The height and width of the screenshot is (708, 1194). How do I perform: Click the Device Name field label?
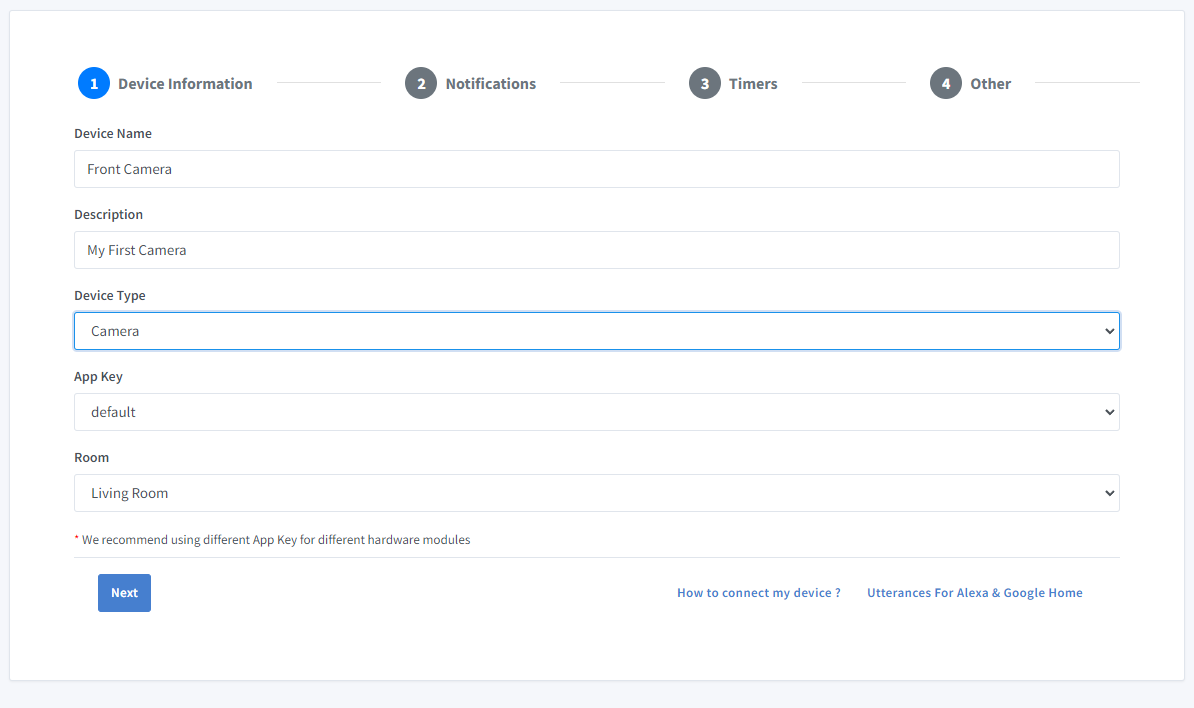coord(113,134)
